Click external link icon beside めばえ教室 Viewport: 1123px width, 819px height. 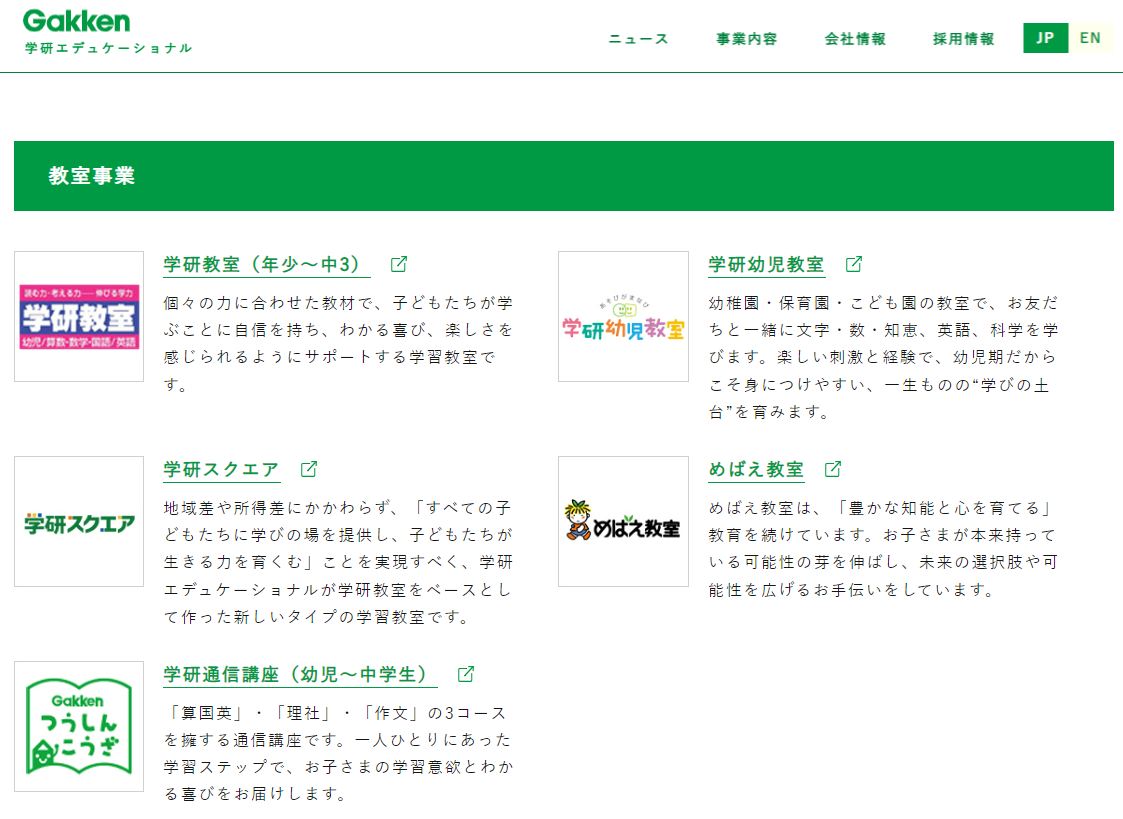[832, 469]
